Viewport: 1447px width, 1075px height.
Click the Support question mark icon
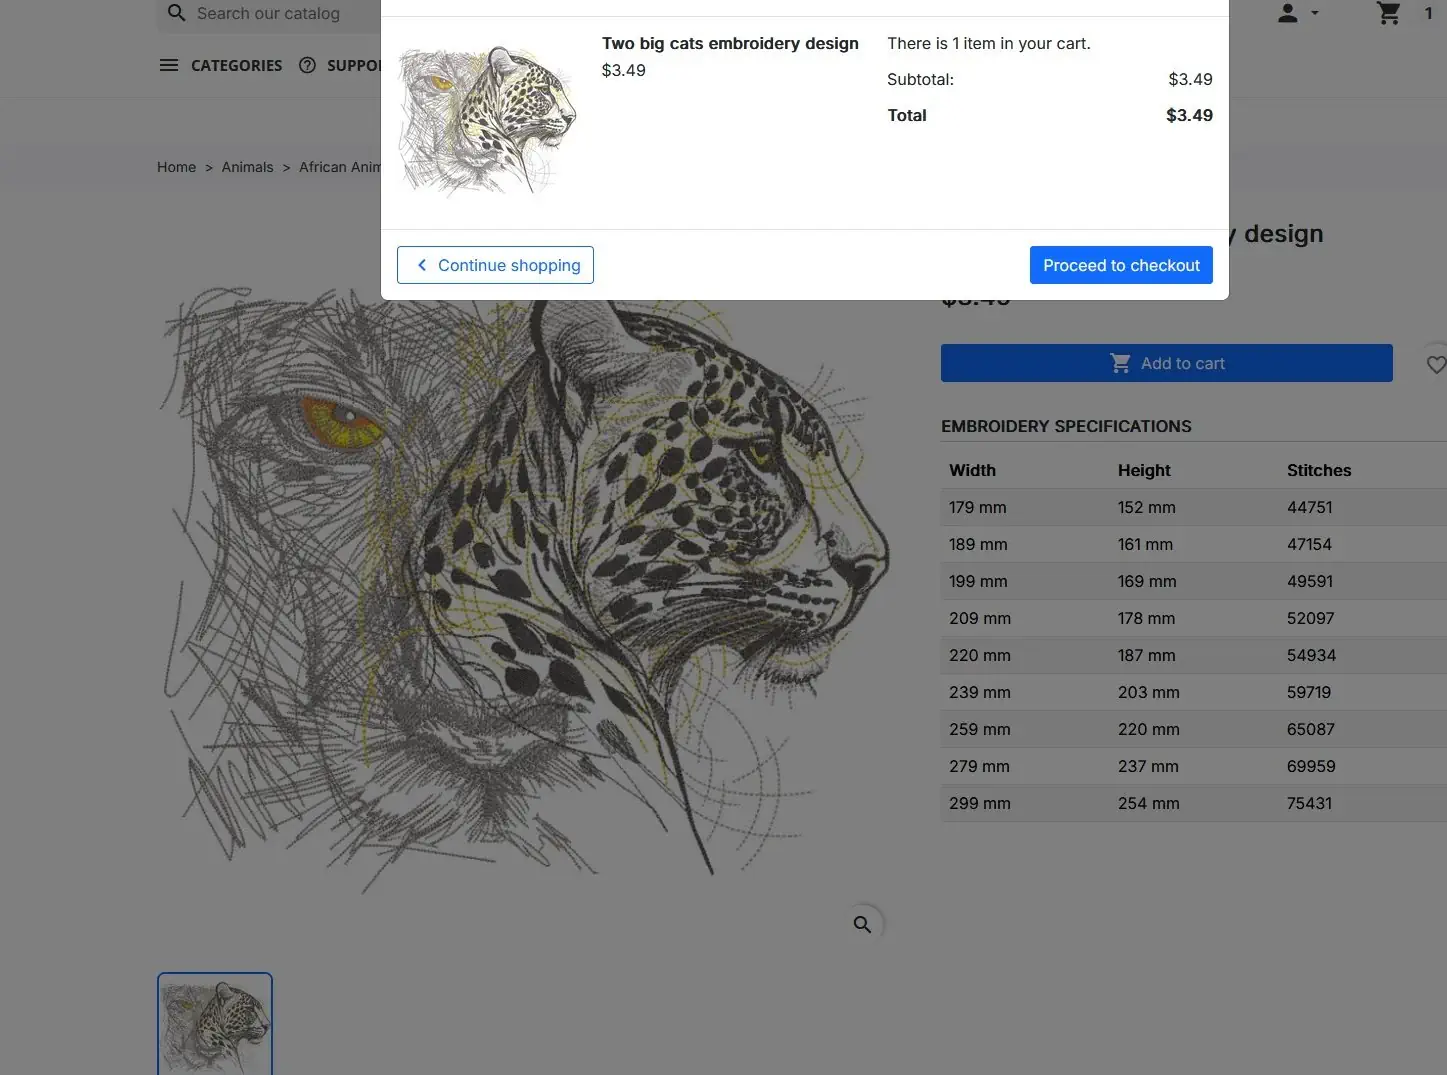[307, 65]
